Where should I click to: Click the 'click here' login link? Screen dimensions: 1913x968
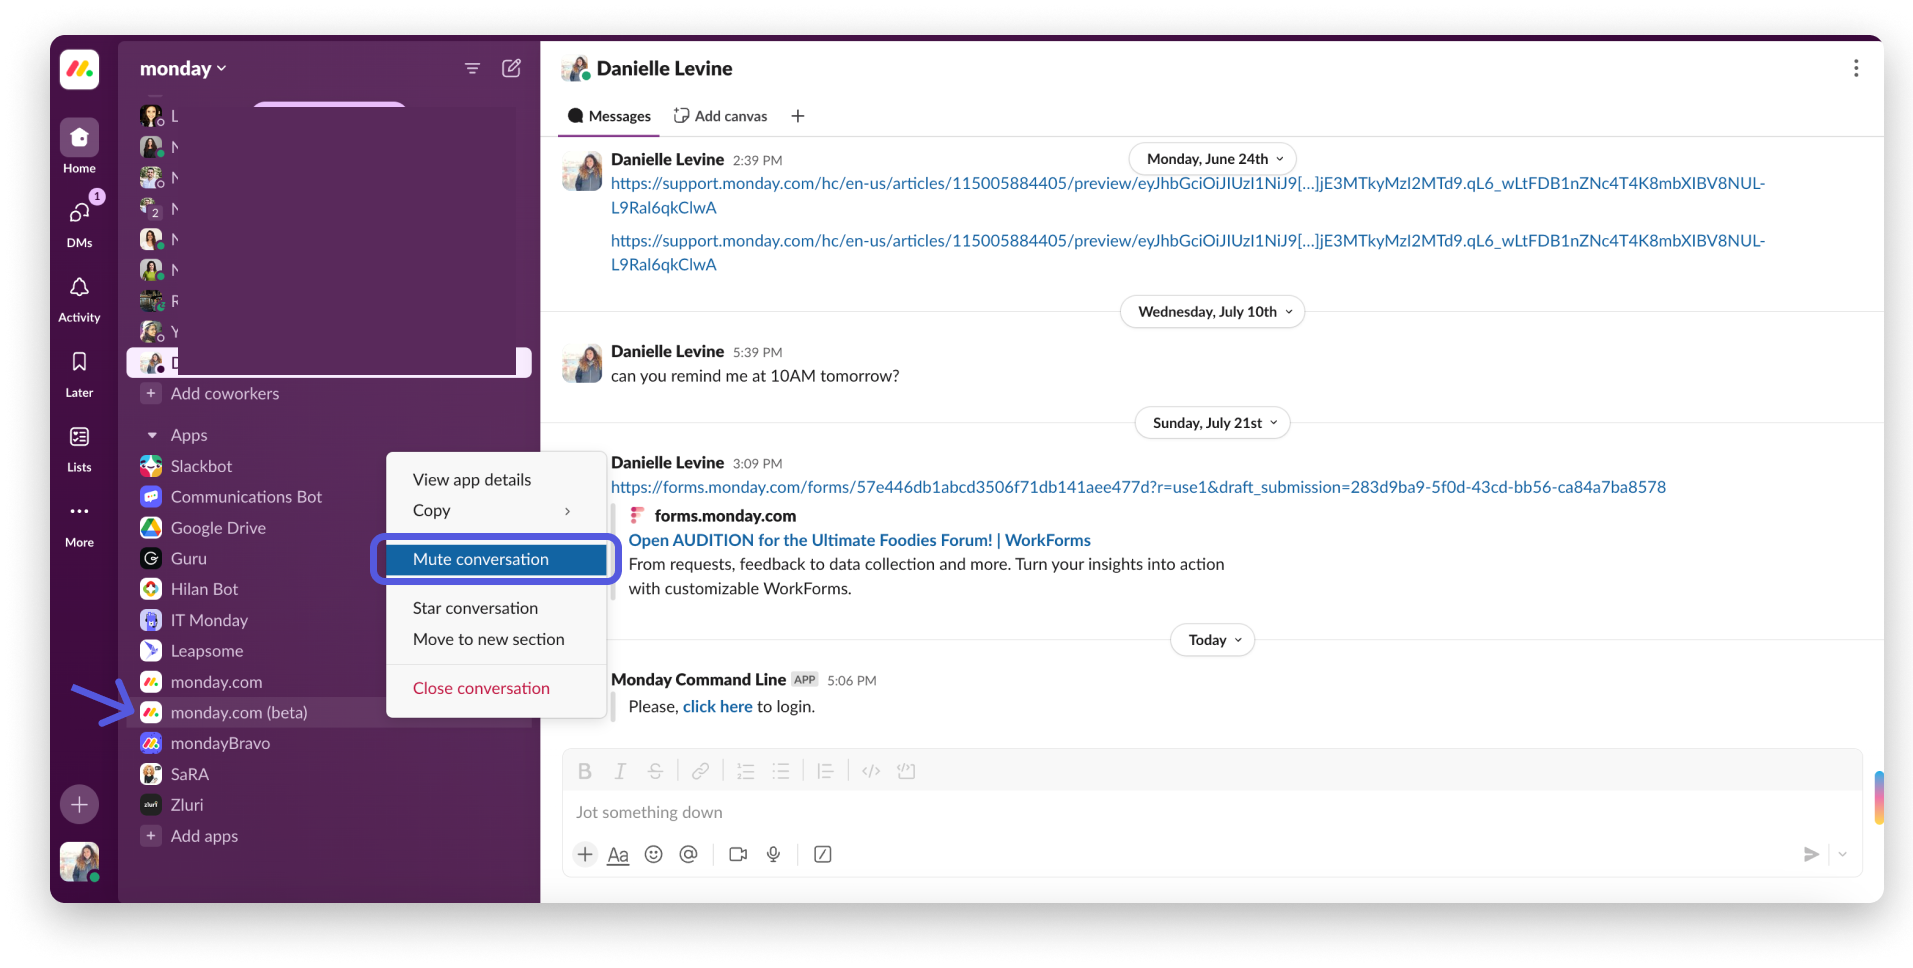pyautogui.click(x=717, y=706)
